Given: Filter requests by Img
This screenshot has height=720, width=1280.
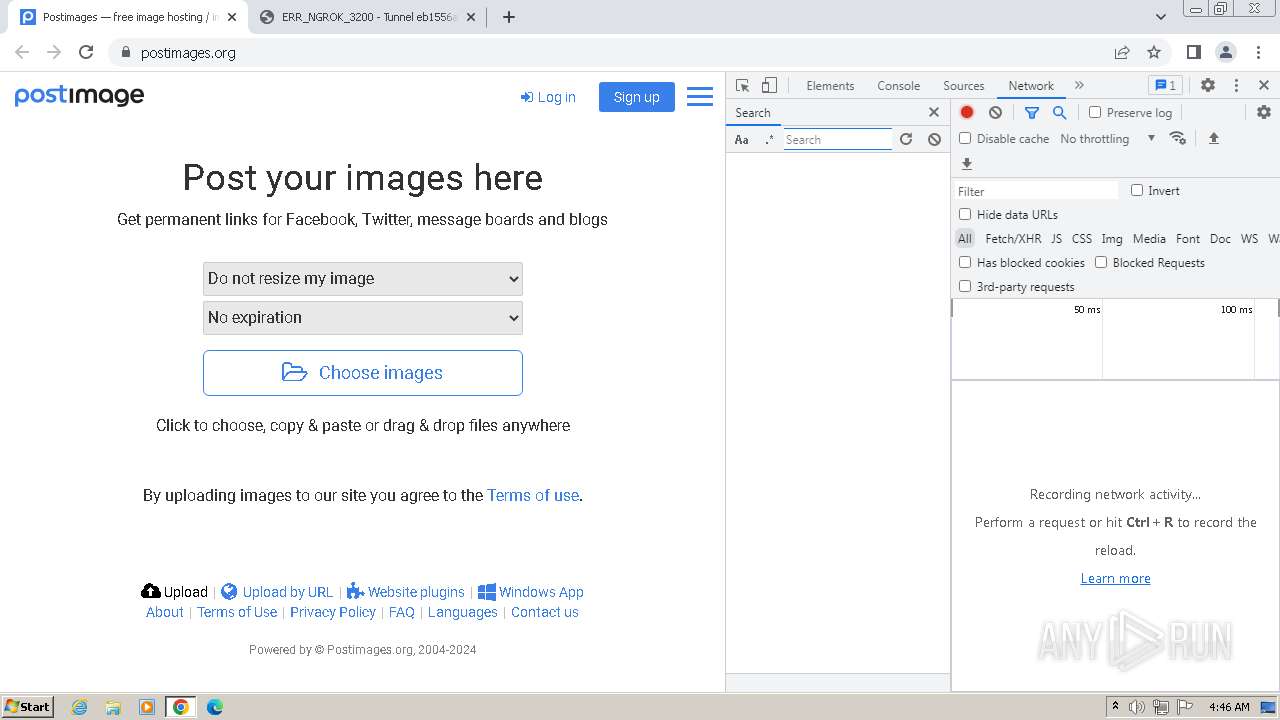Looking at the screenshot, I should click(1112, 239).
